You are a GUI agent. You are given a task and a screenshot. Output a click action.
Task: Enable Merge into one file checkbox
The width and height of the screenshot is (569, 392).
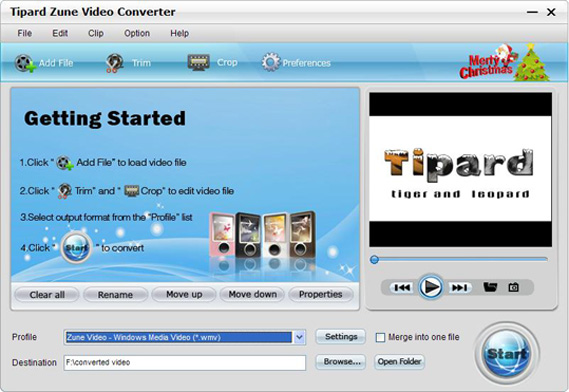380,338
